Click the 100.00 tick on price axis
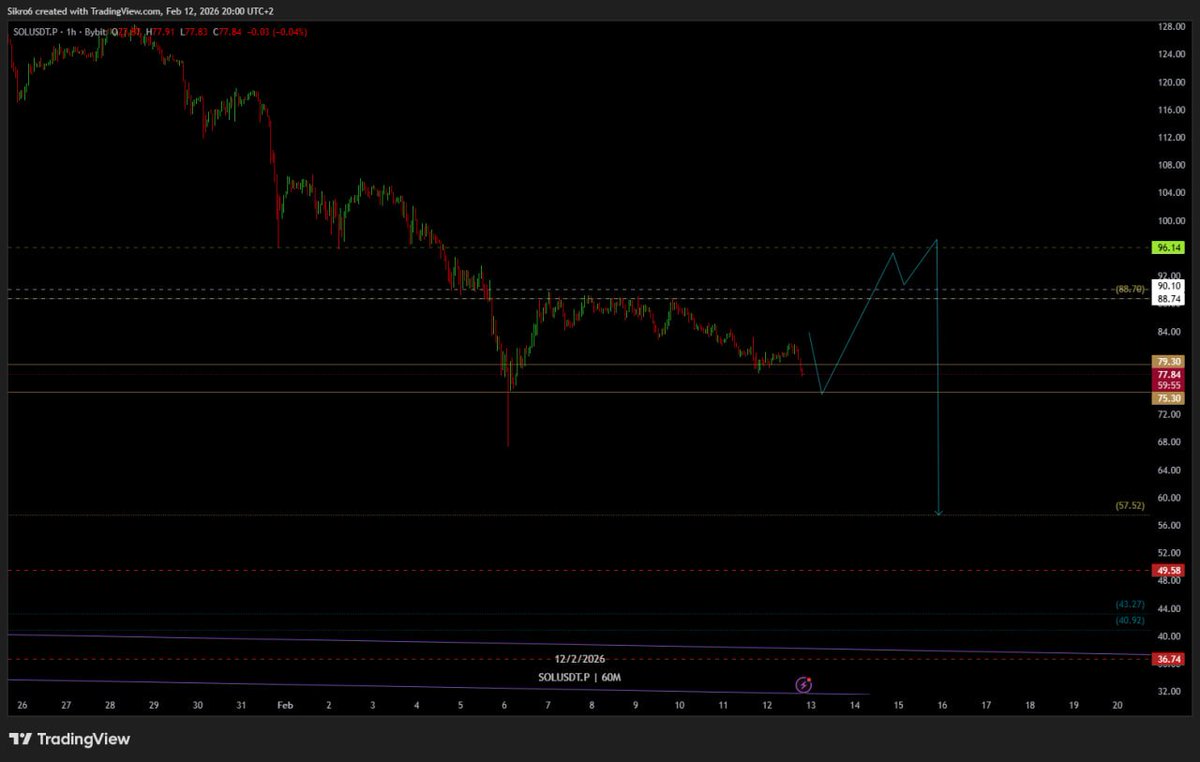This screenshot has width=1200, height=762. coord(1172,220)
